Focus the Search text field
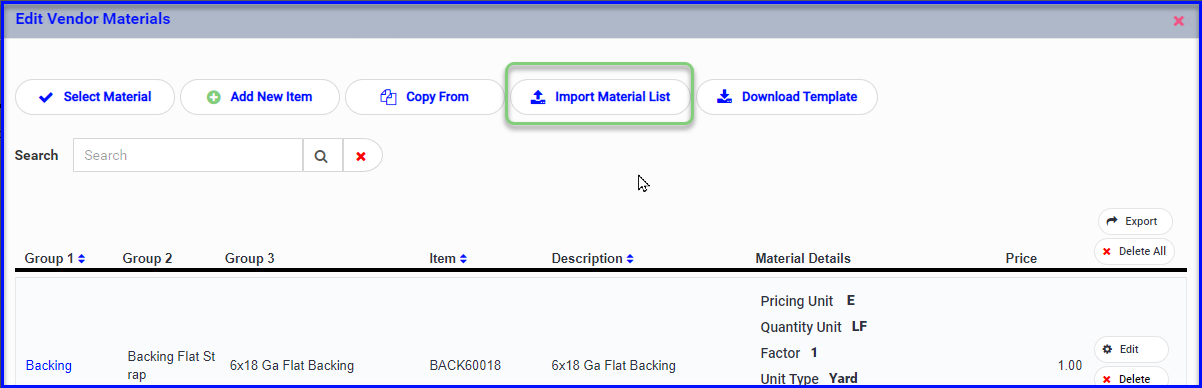This screenshot has height=388, width=1202. pyautogui.click(x=188, y=156)
